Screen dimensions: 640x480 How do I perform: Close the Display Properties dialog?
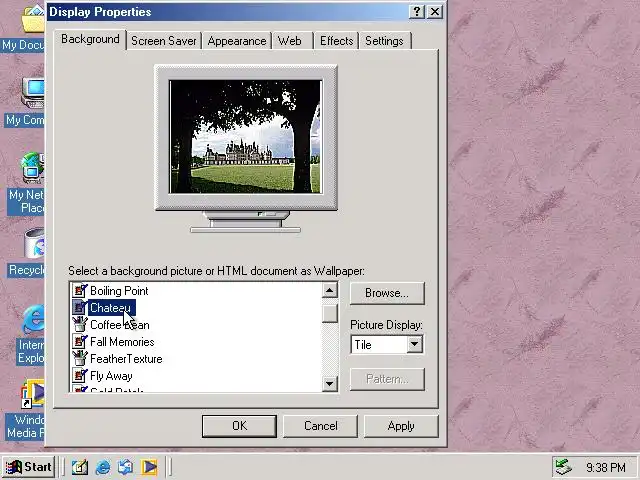435,12
